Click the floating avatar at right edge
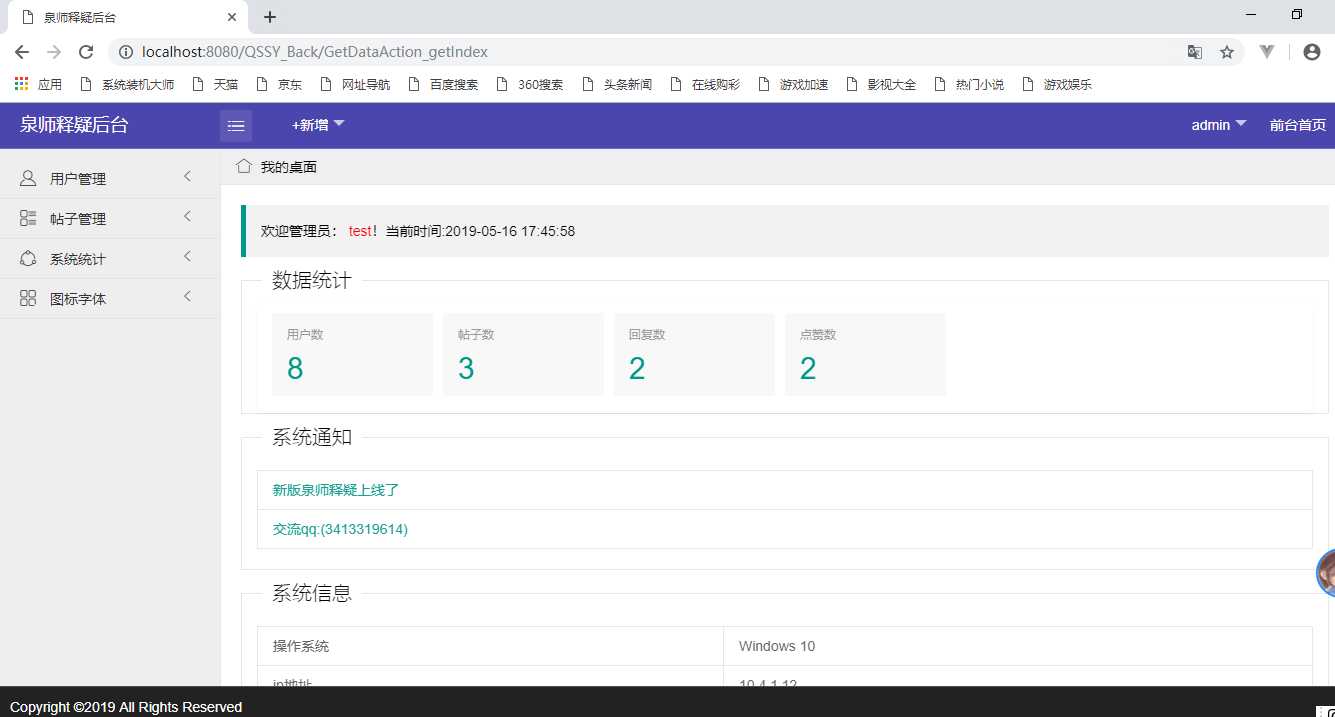Image resolution: width=1335 pixels, height=717 pixels. pos(1327,573)
